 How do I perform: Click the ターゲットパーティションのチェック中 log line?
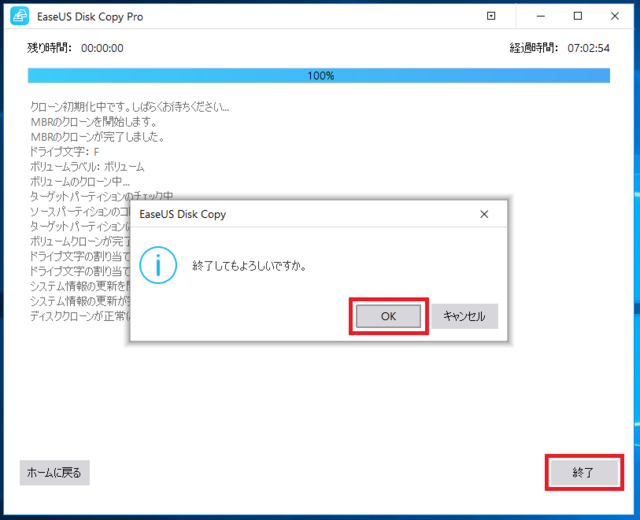[x=102, y=196]
